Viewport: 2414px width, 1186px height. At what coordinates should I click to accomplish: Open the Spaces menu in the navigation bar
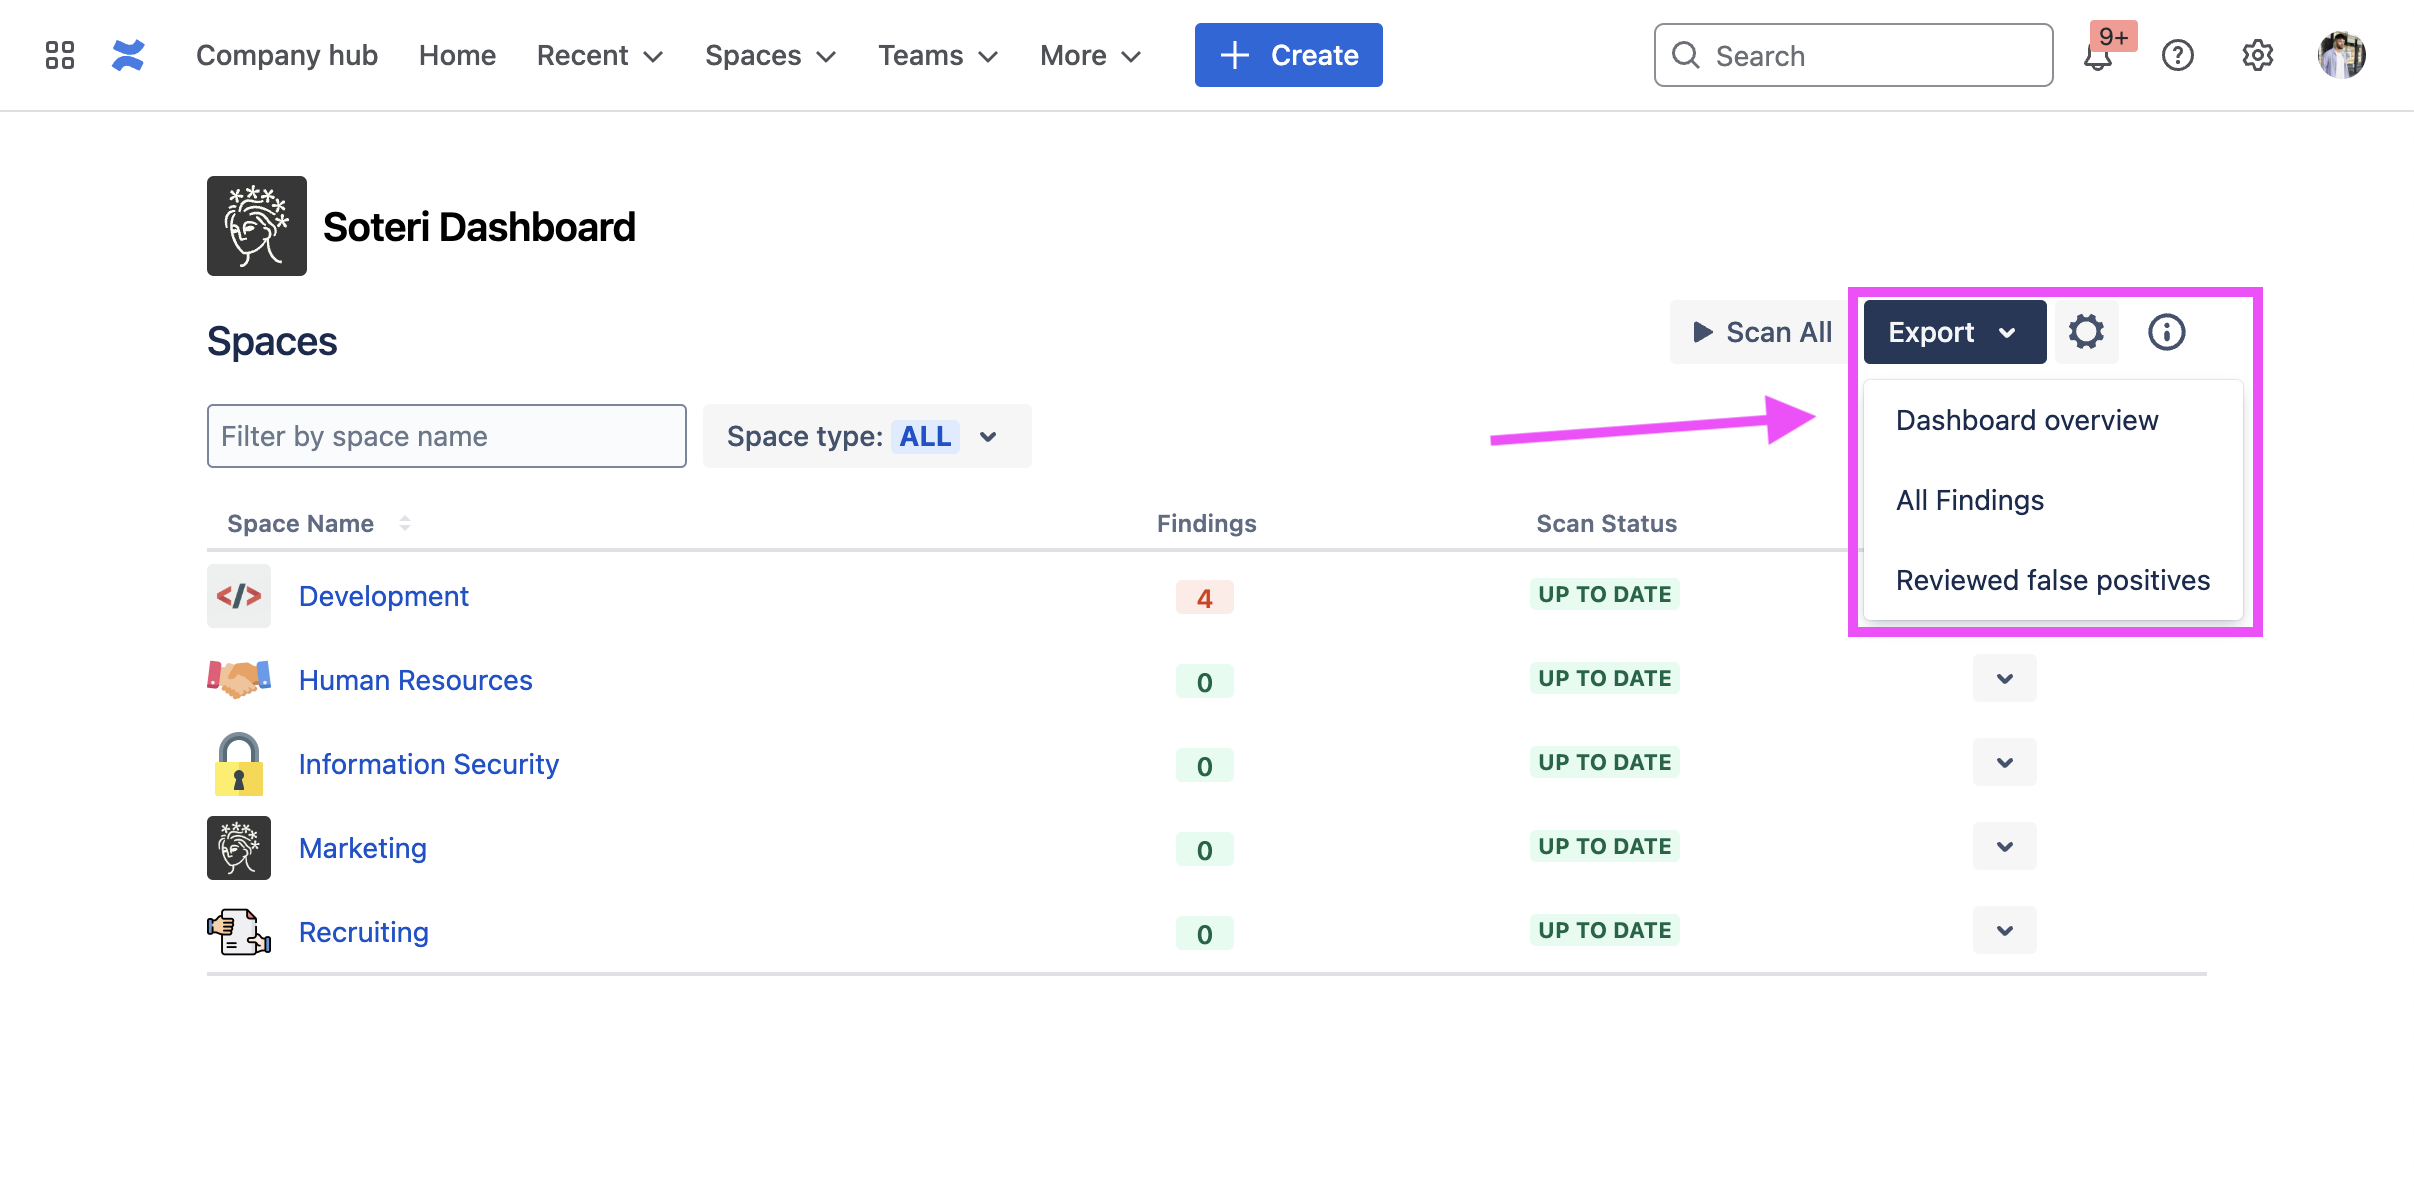pos(769,55)
